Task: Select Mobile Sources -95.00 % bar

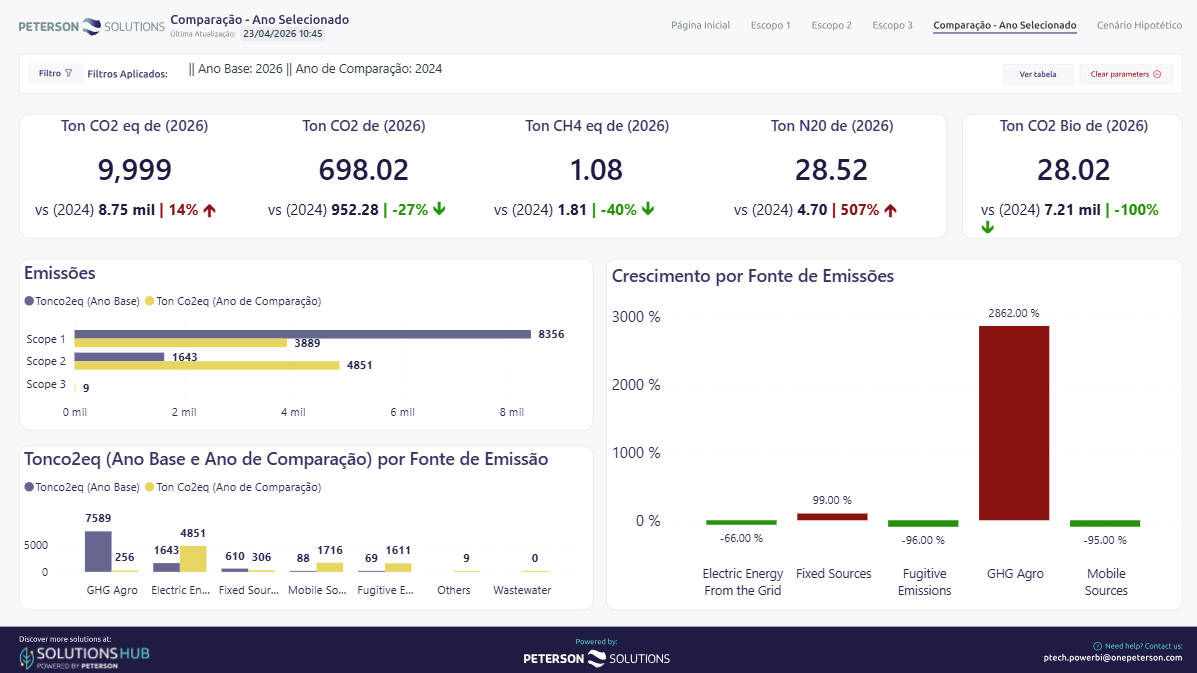Action: tap(1105, 523)
